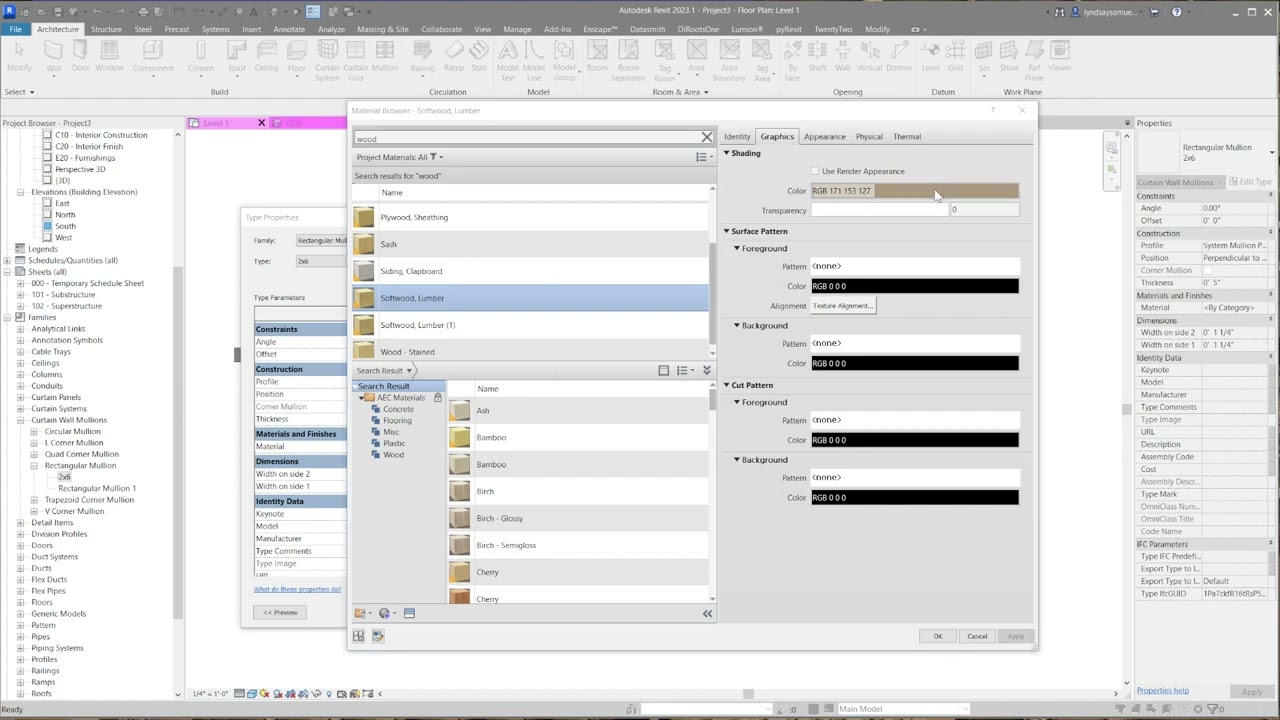Expand the Doors family node

click(x=20, y=546)
